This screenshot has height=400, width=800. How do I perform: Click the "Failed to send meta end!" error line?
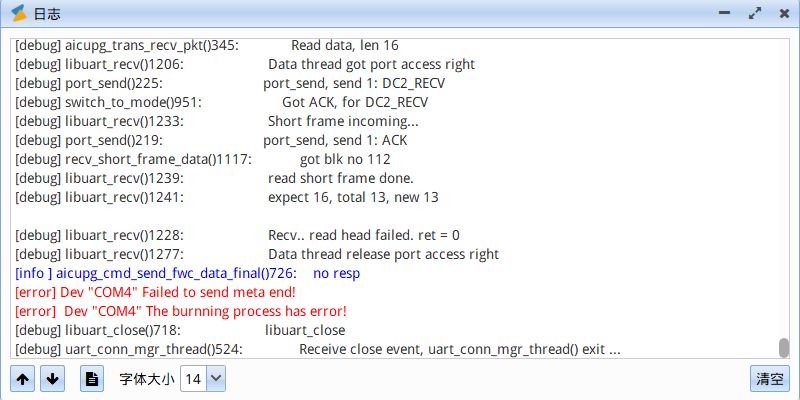[156, 292]
